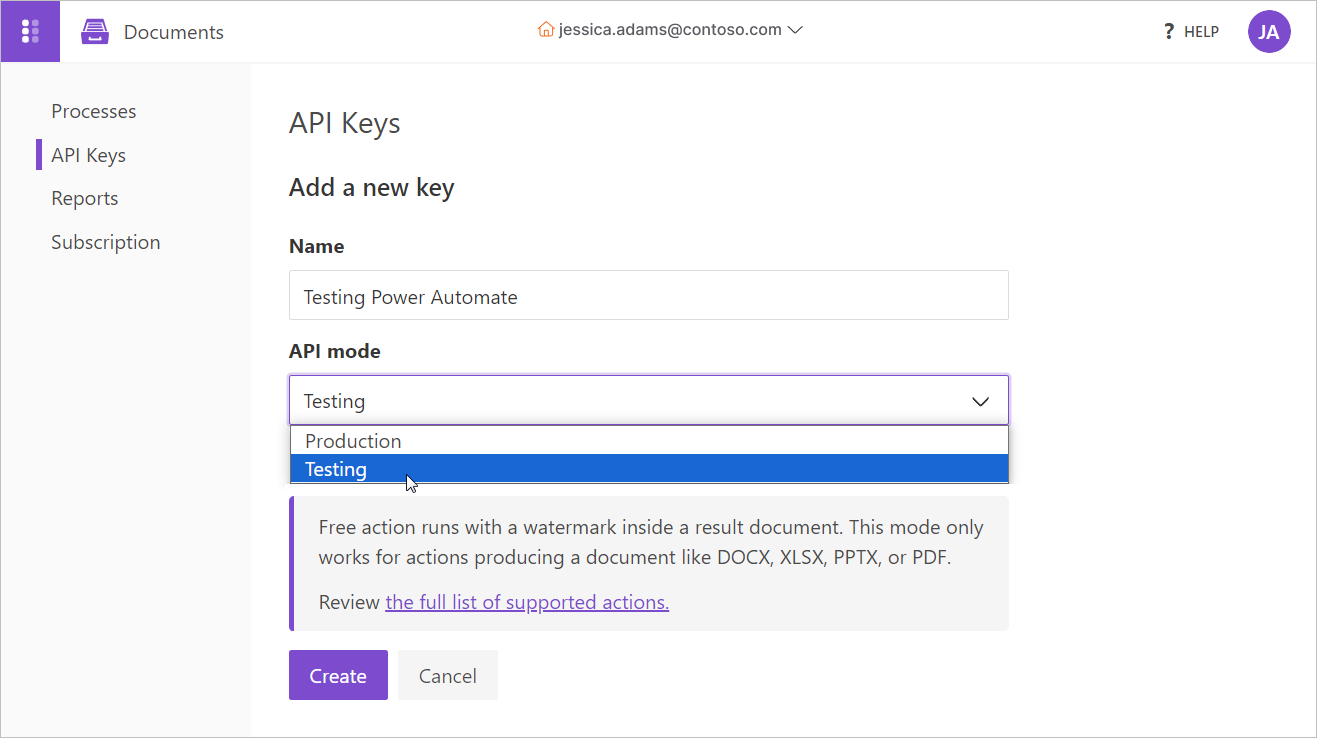Navigate to Reports page
This screenshot has height=738, width=1317.
(85, 198)
